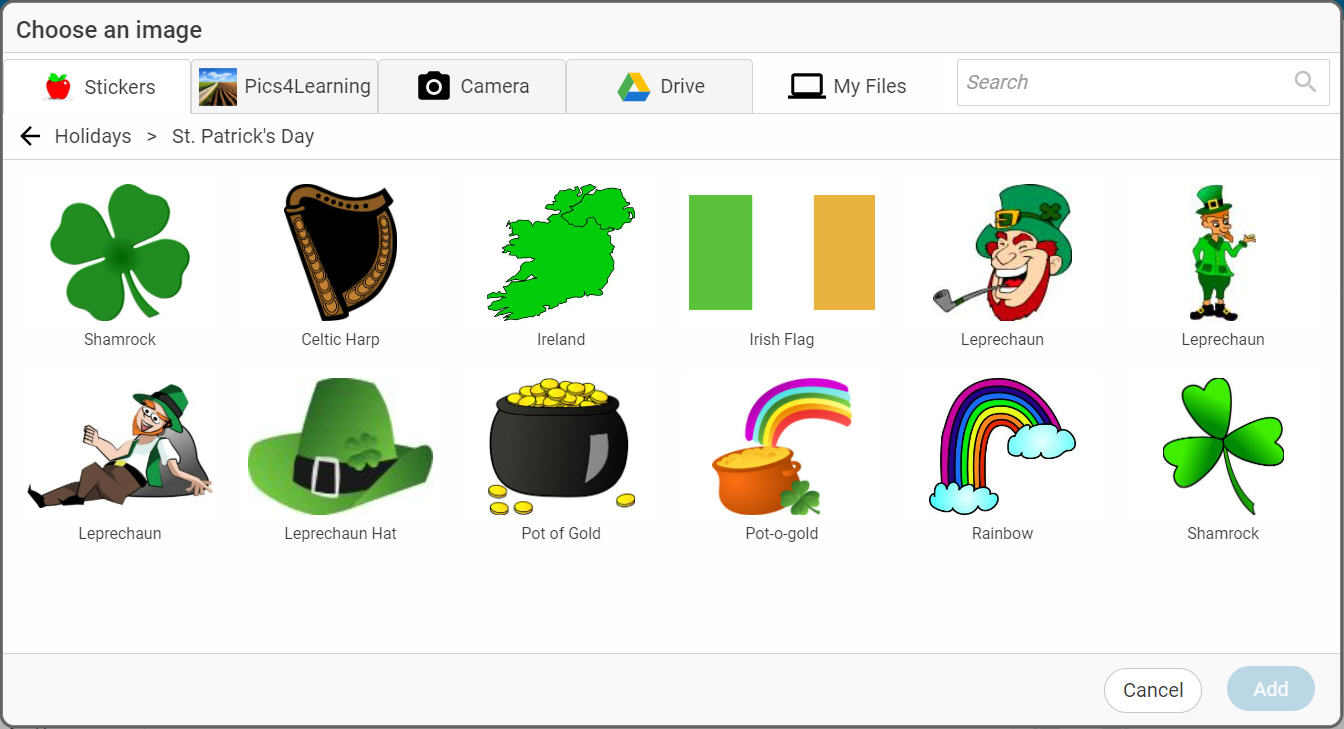Click the Holidays breadcrumb link
Image resolution: width=1344 pixels, height=729 pixels.
pos(93,136)
